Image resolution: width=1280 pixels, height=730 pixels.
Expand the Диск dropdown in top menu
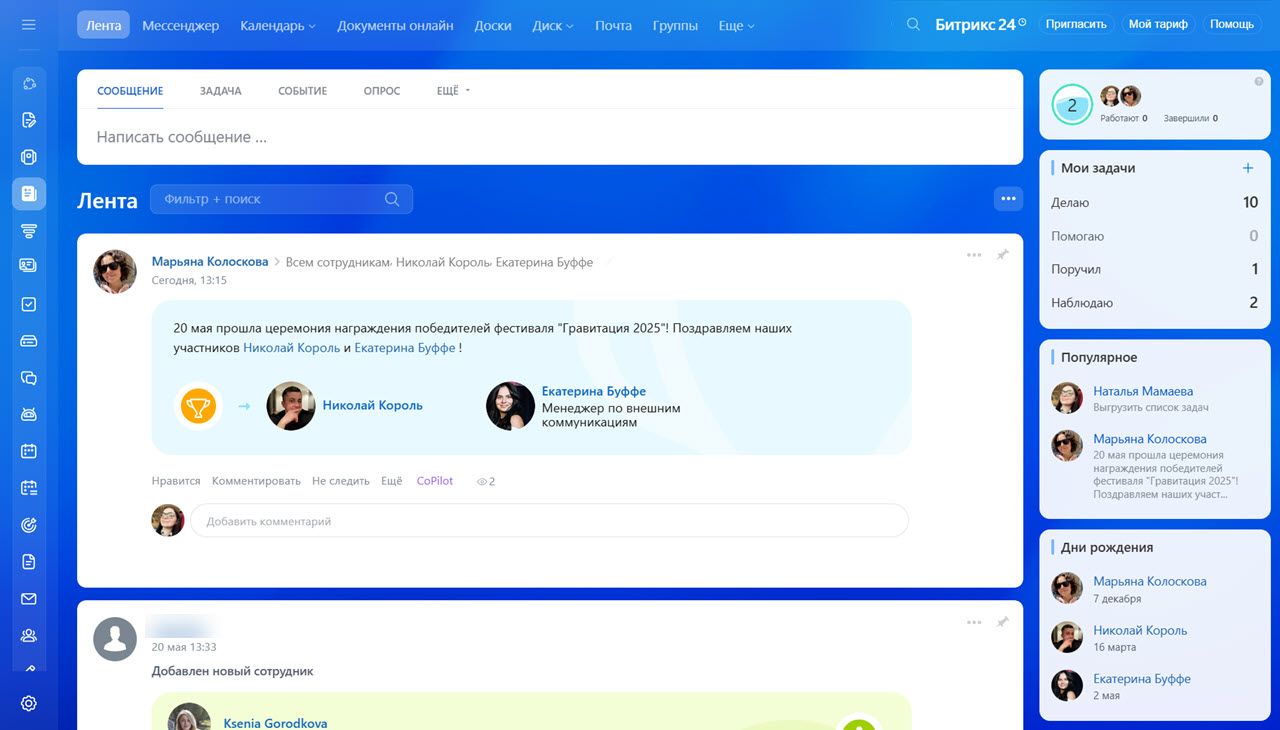pyautogui.click(x=553, y=26)
